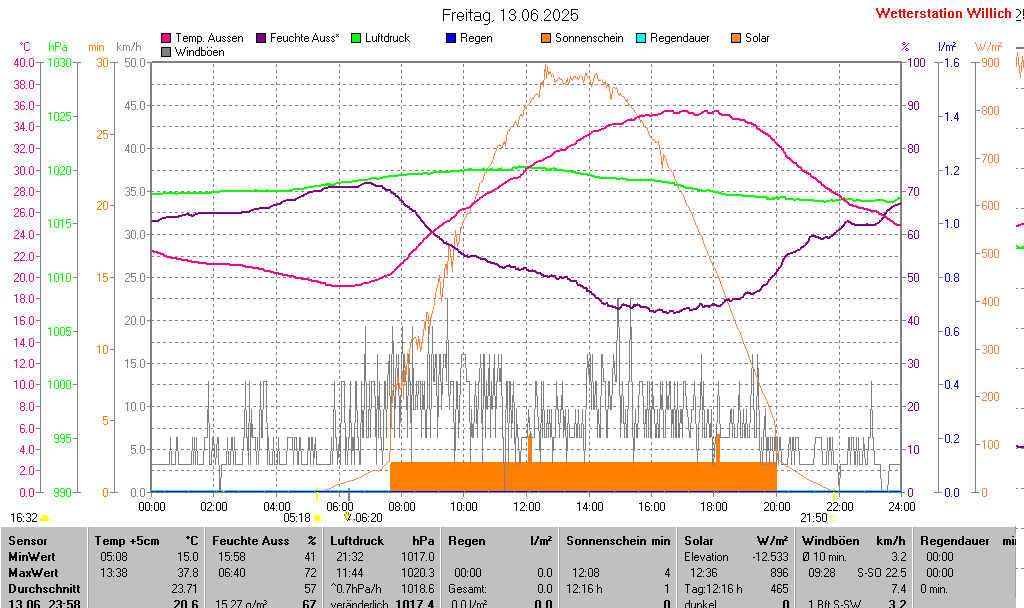Click the gray Windböen legend swatch
Image resolution: width=1024 pixels, height=608 pixels.
pyautogui.click(x=166, y=52)
